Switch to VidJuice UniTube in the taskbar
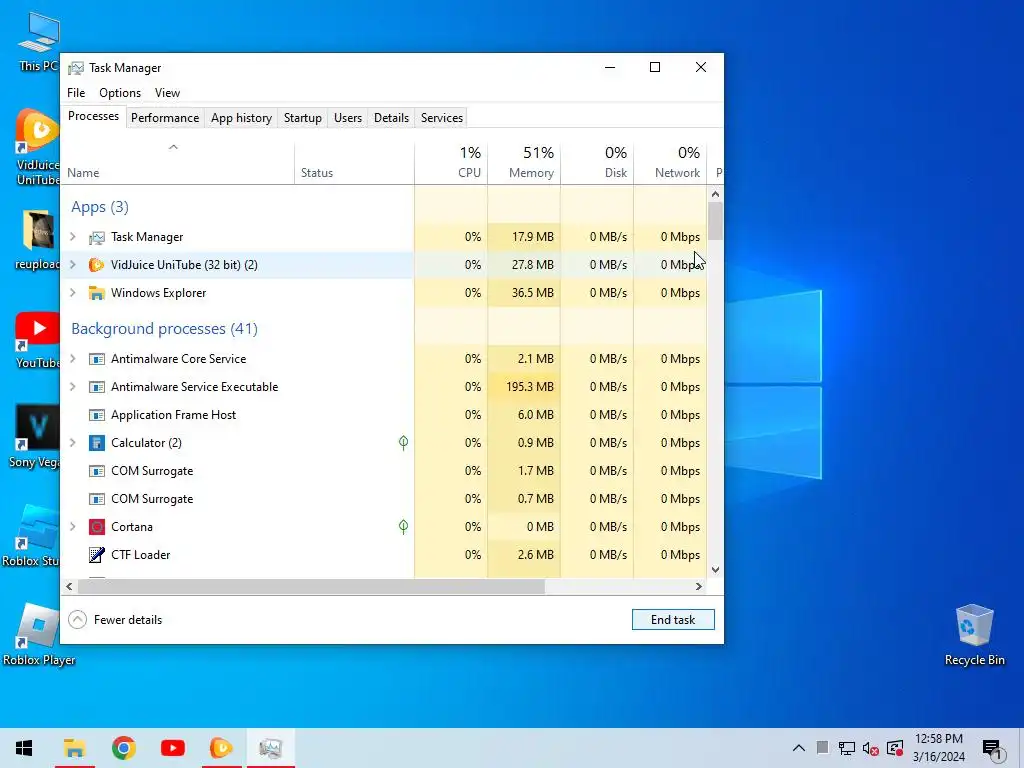 [x=221, y=748]
